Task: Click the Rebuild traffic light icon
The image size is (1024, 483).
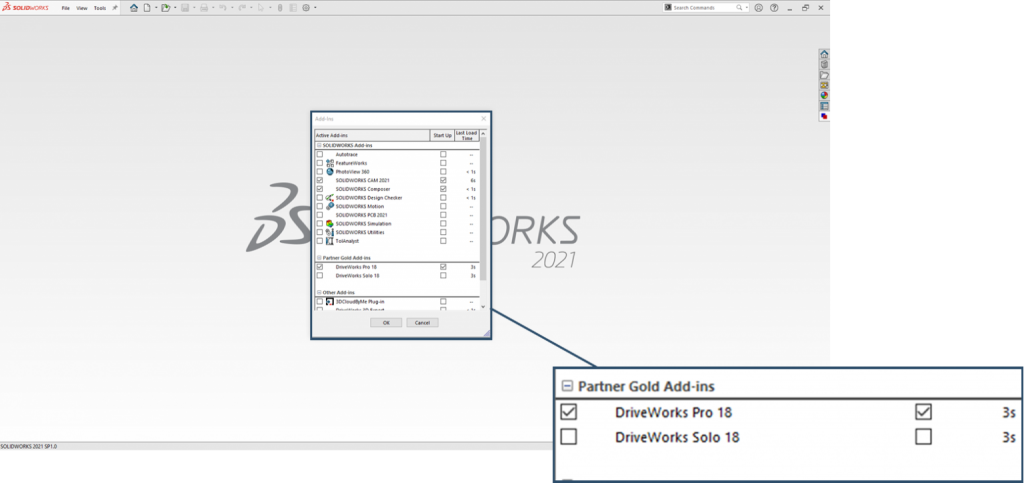Action: (x=280, y=8)
